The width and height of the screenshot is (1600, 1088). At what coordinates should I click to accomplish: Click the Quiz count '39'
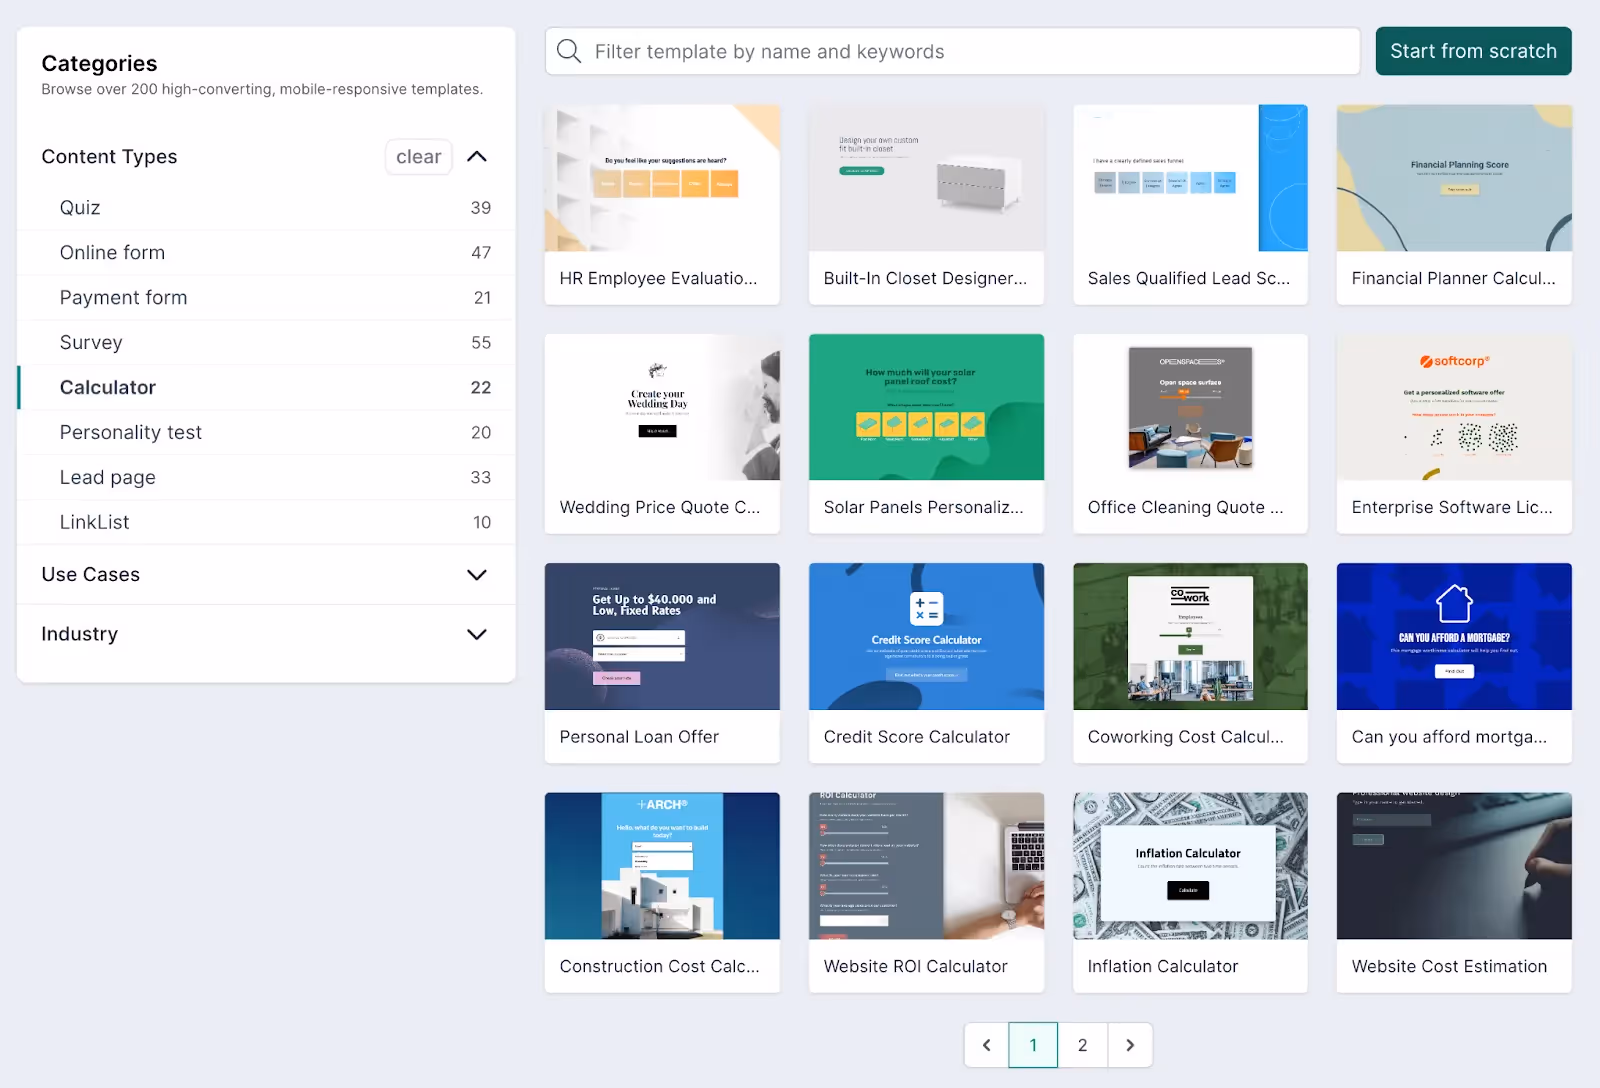[x=481, y=208]
